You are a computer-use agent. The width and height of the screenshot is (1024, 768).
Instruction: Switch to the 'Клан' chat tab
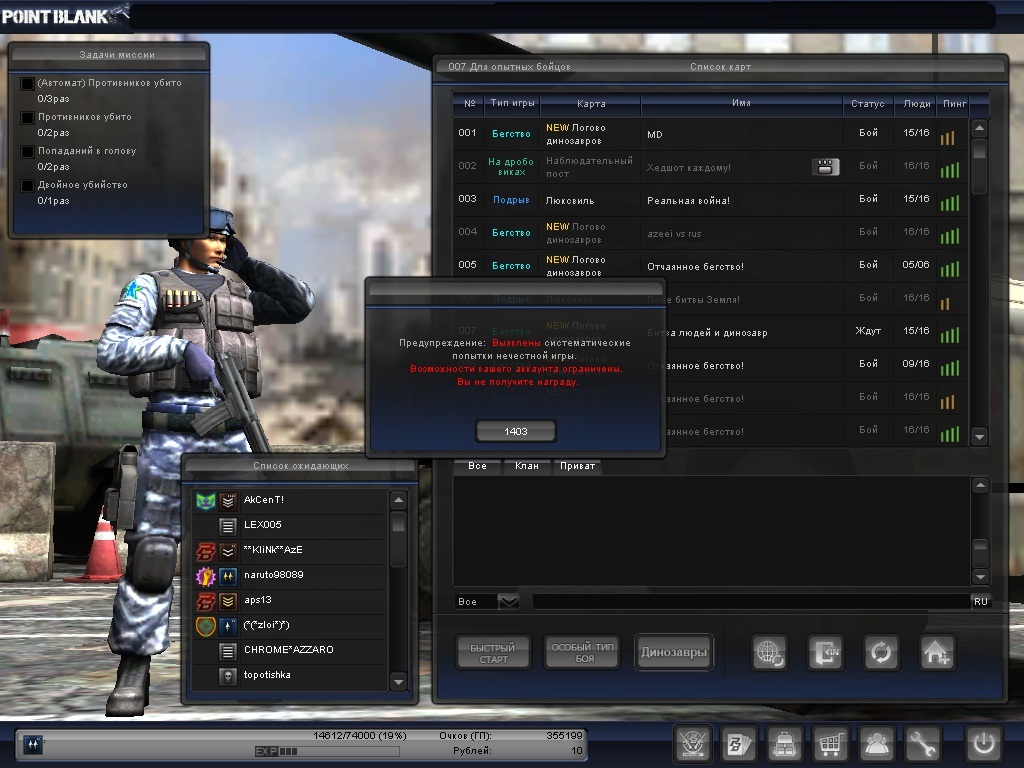[526, 466]
